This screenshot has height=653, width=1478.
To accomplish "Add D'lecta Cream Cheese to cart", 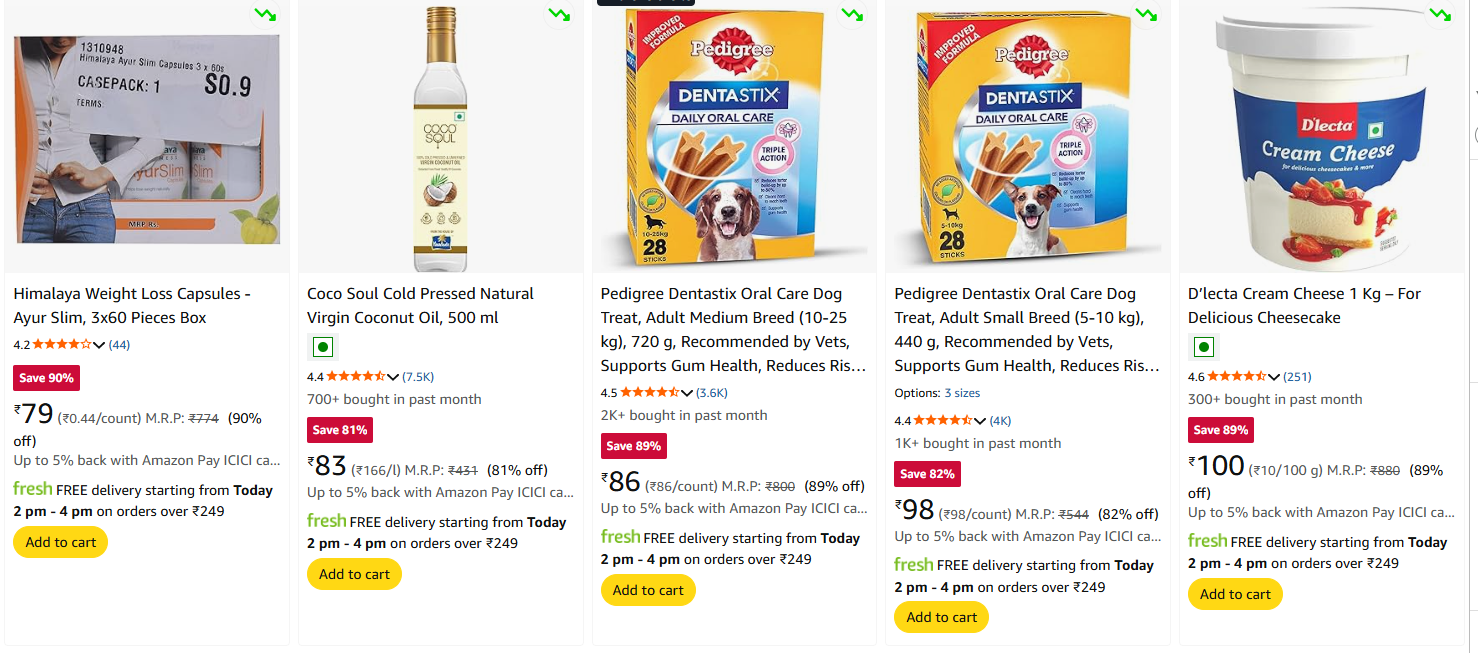I will pos(1235,594).
